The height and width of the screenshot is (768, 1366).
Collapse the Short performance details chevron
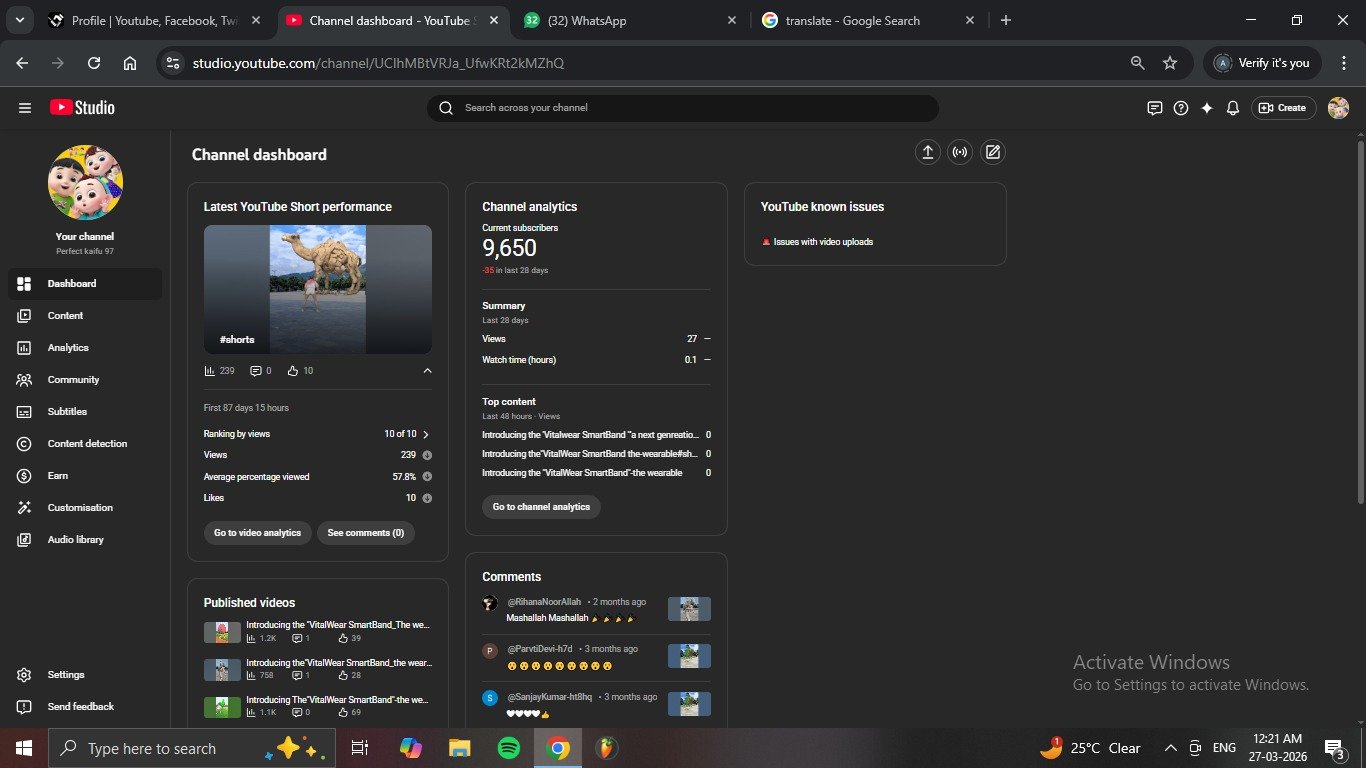pos(427,371)
